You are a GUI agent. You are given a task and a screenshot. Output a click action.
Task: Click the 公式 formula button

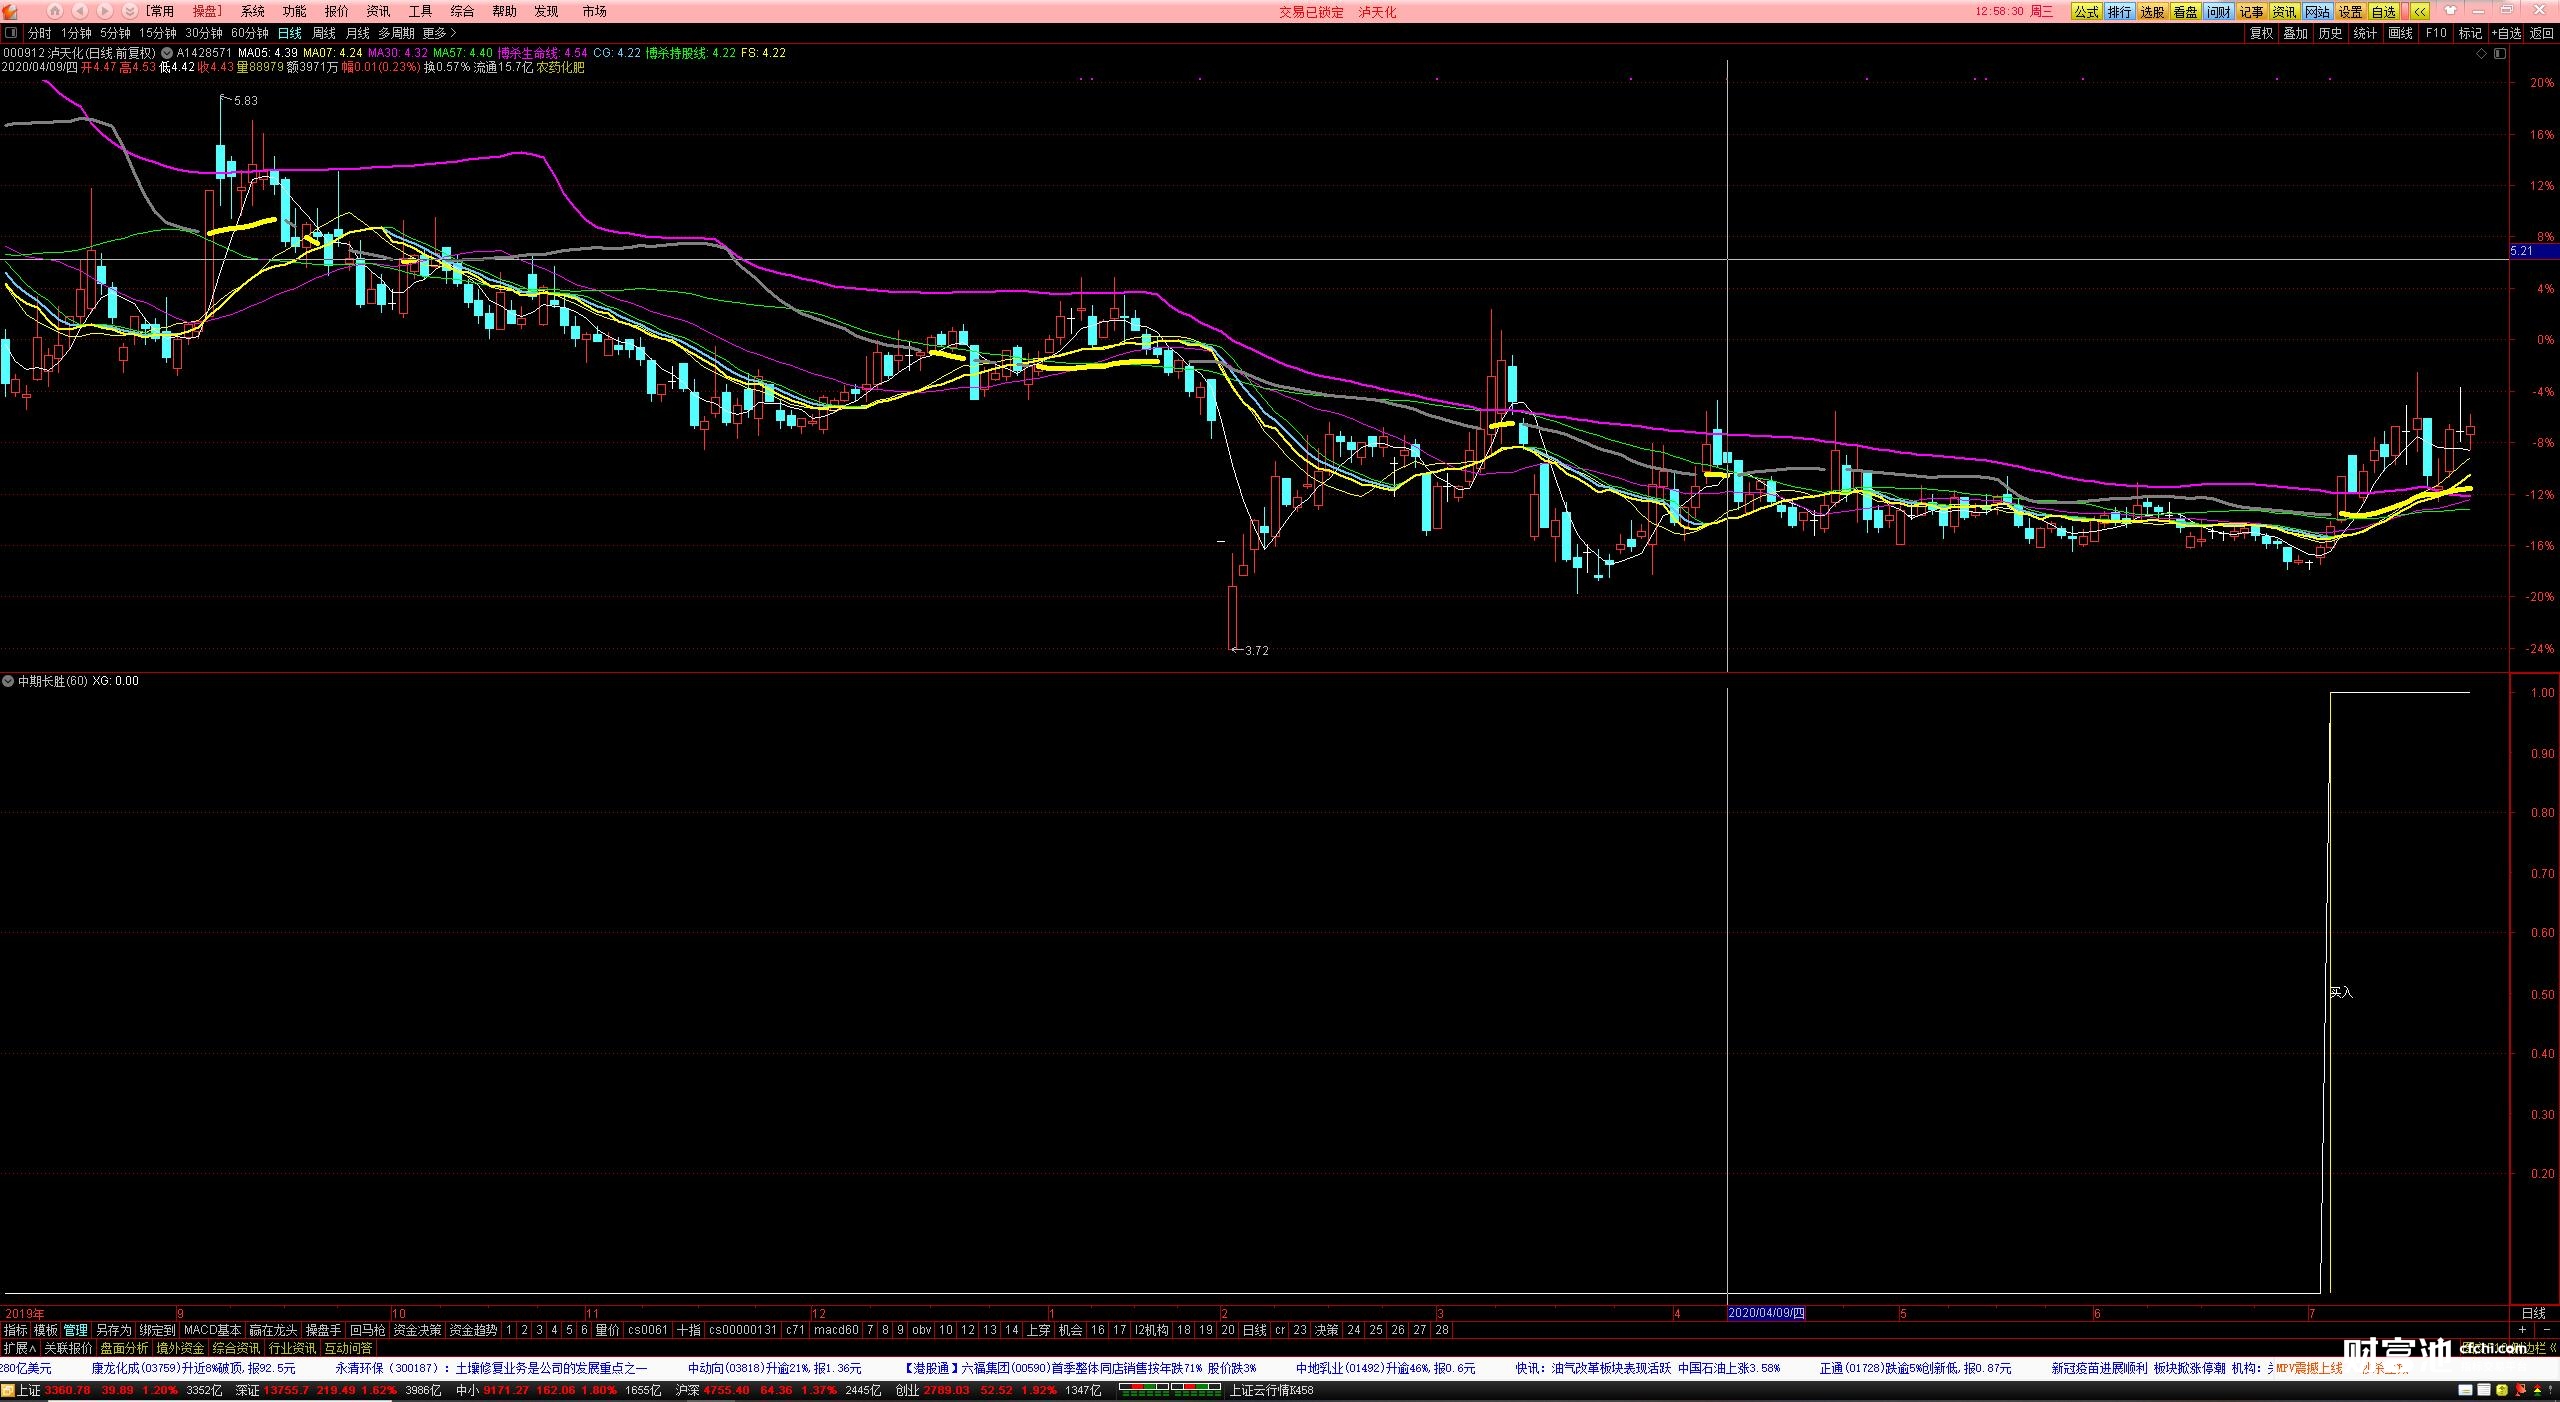click(x=2086, y=12)
